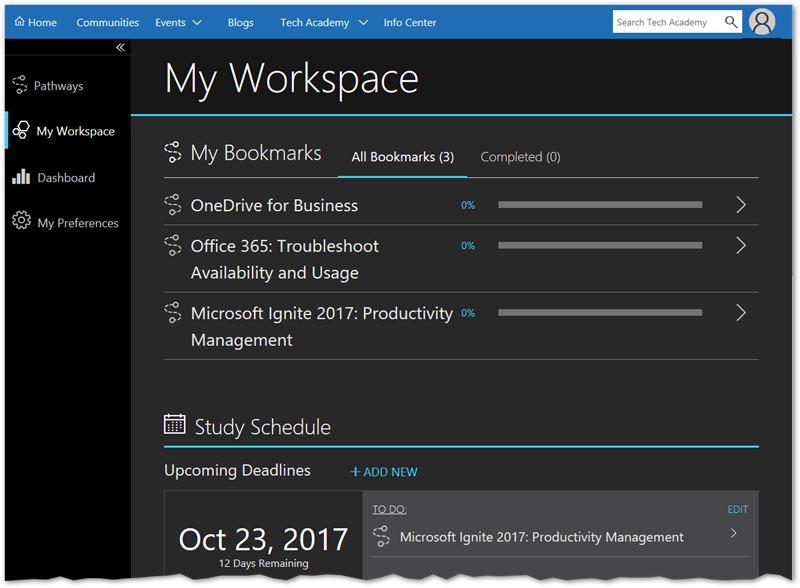
Task: Click the pathway icon in the to-do item
Action: pyautogui.click(x=381, y=537)
